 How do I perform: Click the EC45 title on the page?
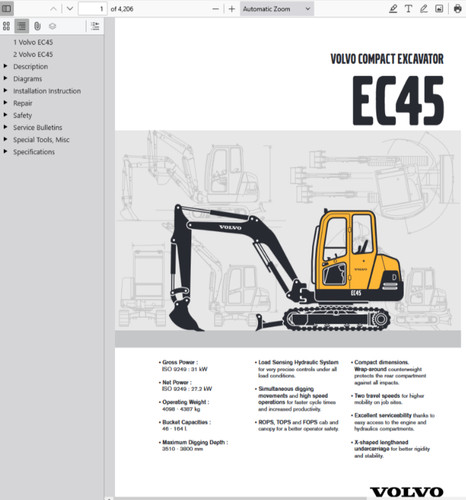pyautogui.click(x=398, y=100)
